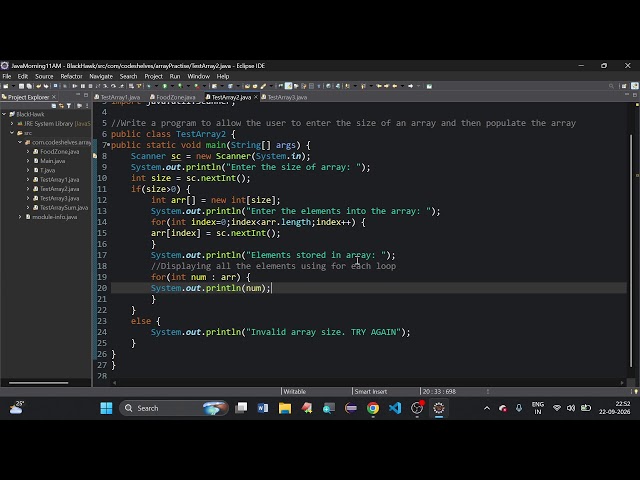Screen dimensions: 640x480
Task: Click the Back navigation arrow in toolbar
Action: (395, 86)
